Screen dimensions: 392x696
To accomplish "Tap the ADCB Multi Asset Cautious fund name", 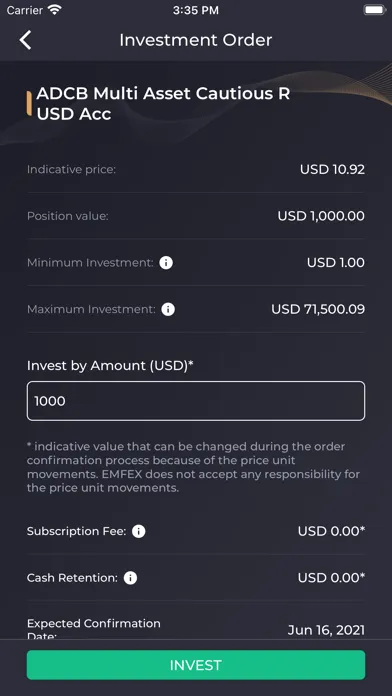I will (163, 103).
